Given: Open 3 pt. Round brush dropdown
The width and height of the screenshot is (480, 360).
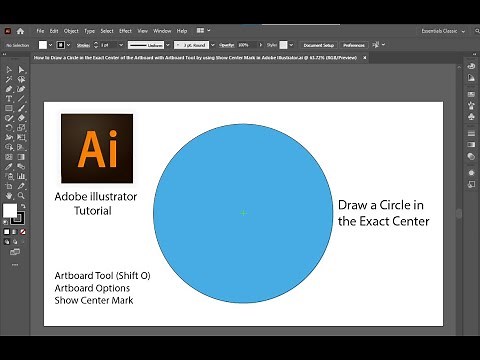Looking at the screenshot, I should (213, 45).
